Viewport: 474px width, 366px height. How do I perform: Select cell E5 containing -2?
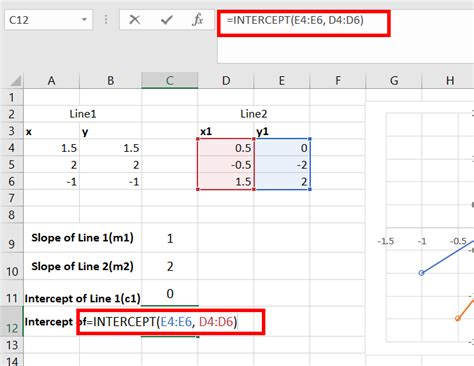tap(282, 164)
